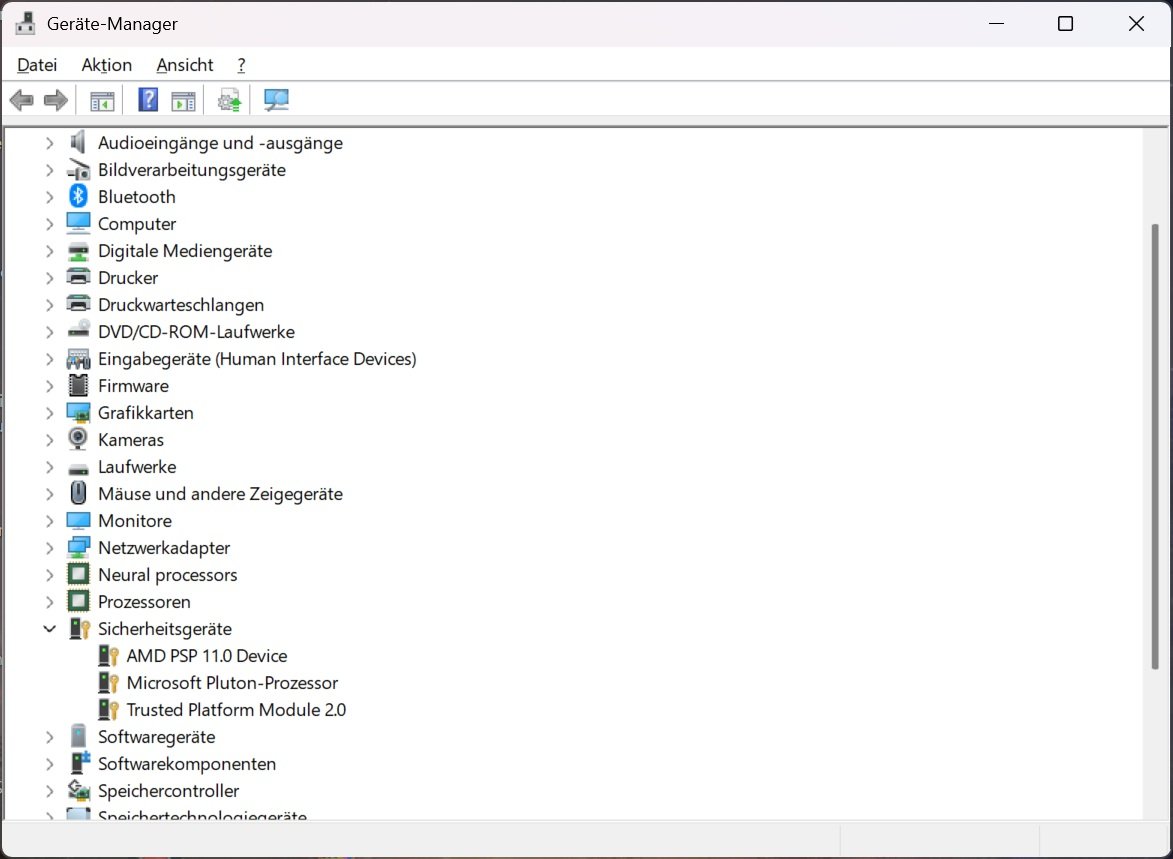Screen dimensions: 1173x859
Task: Toggle the action pane toolbar icon
Action: click(x=183, y=100)
